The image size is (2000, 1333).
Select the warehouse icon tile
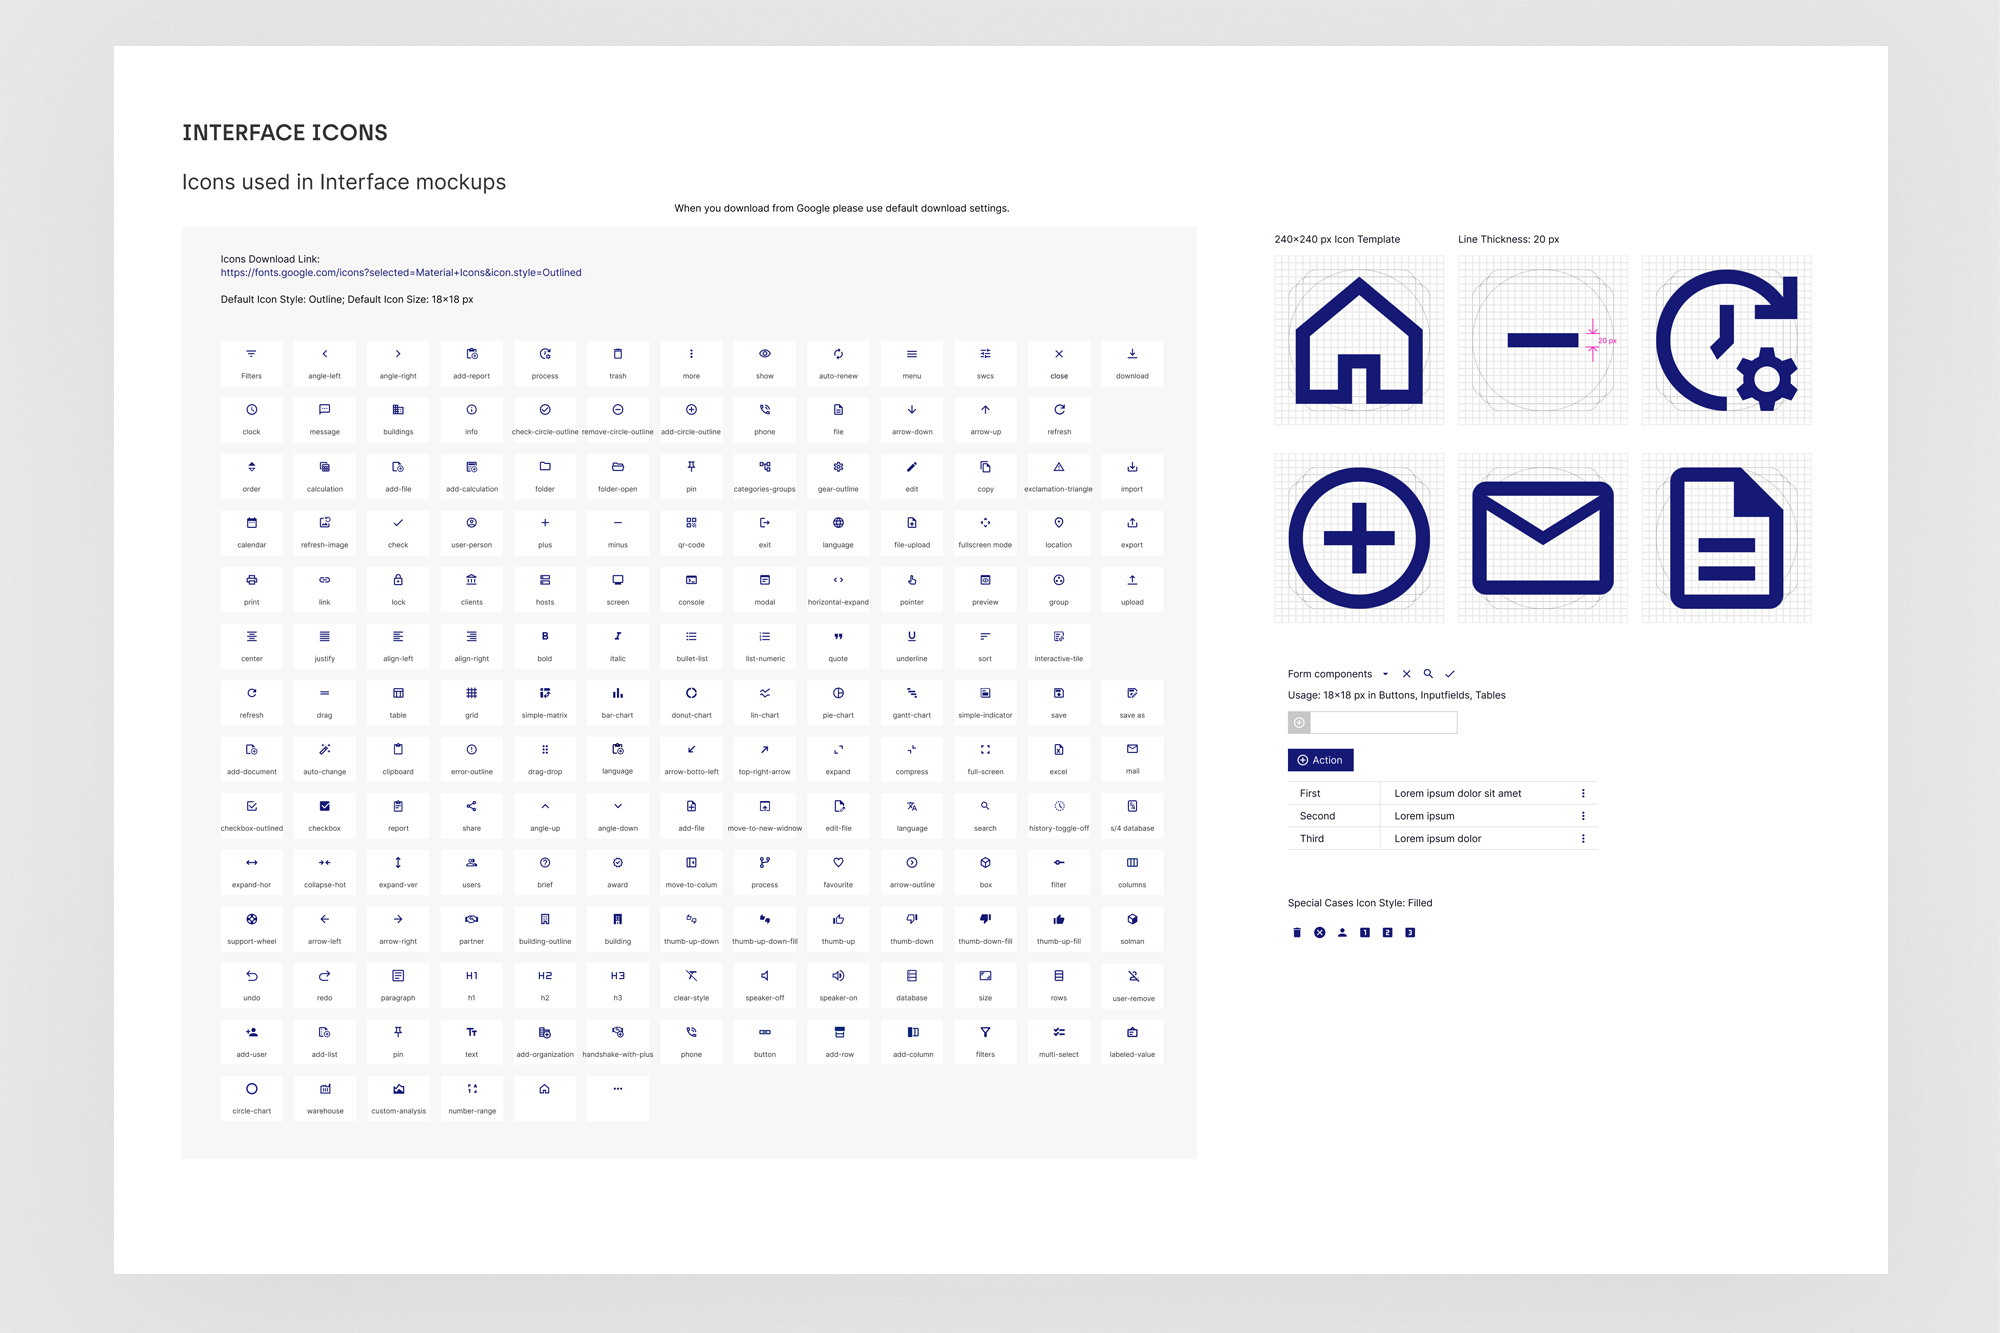(x=325, y=1097)
